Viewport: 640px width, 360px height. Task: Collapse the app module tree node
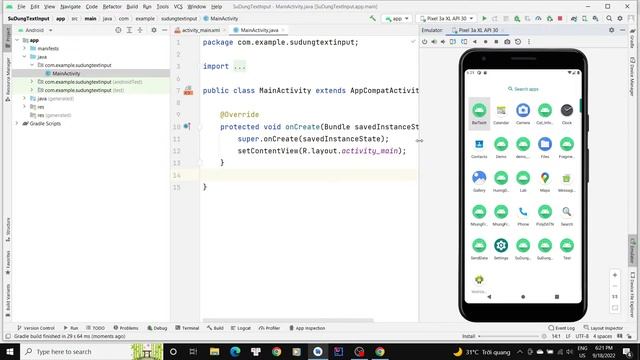[17, 40]
